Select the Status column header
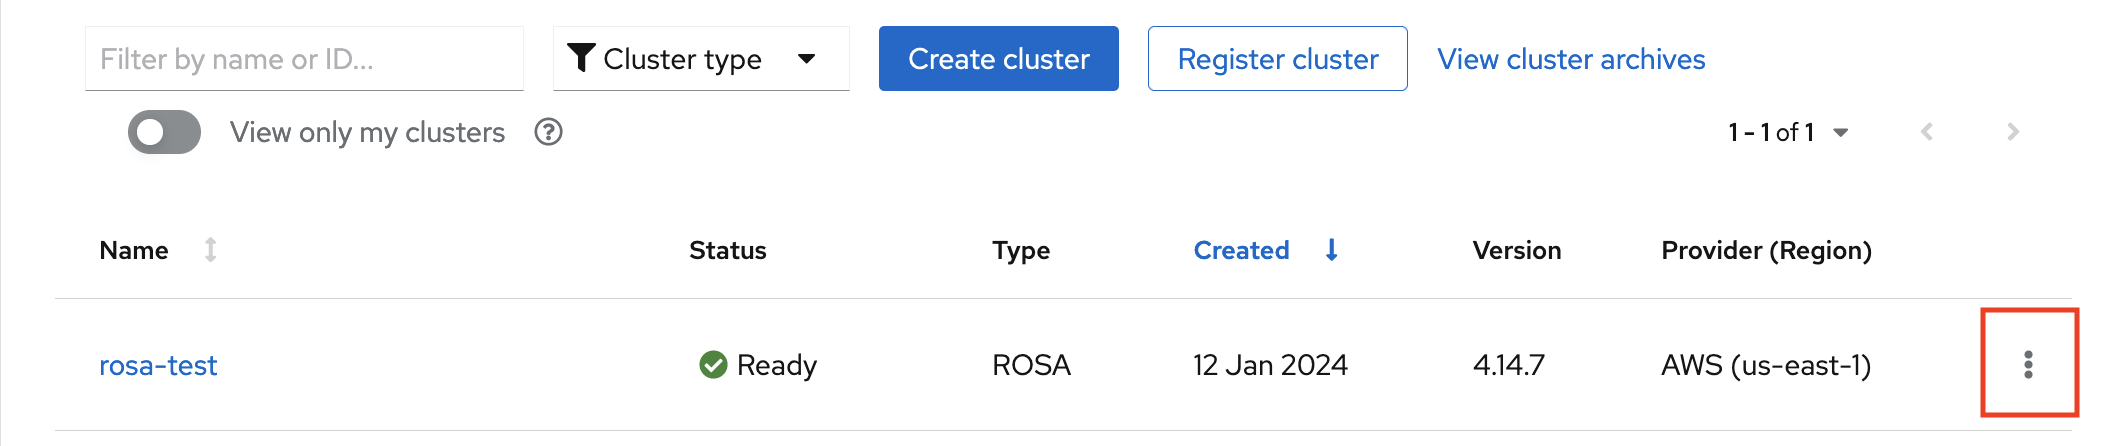This screenshot has height=446, width=2120. pos(727,250)
